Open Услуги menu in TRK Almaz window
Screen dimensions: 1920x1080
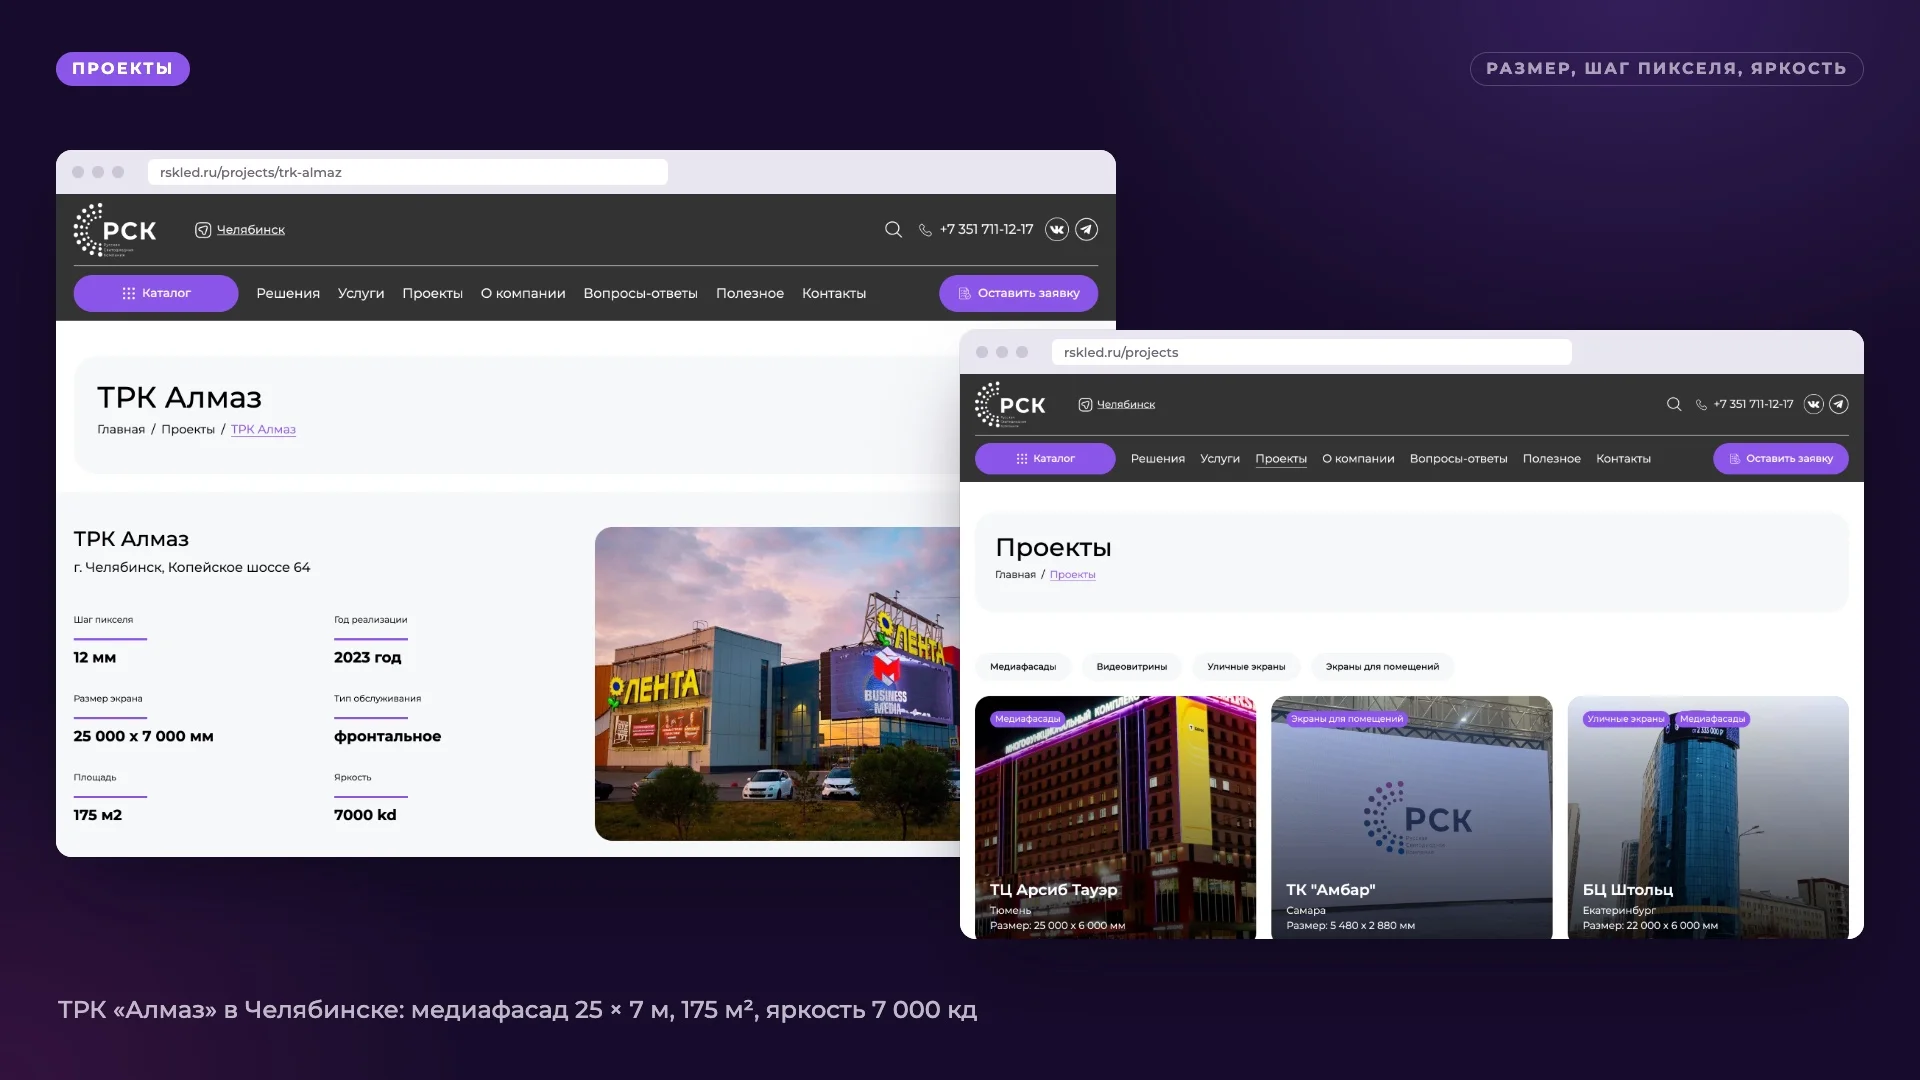pyautogui.click(x=361, y=294)
